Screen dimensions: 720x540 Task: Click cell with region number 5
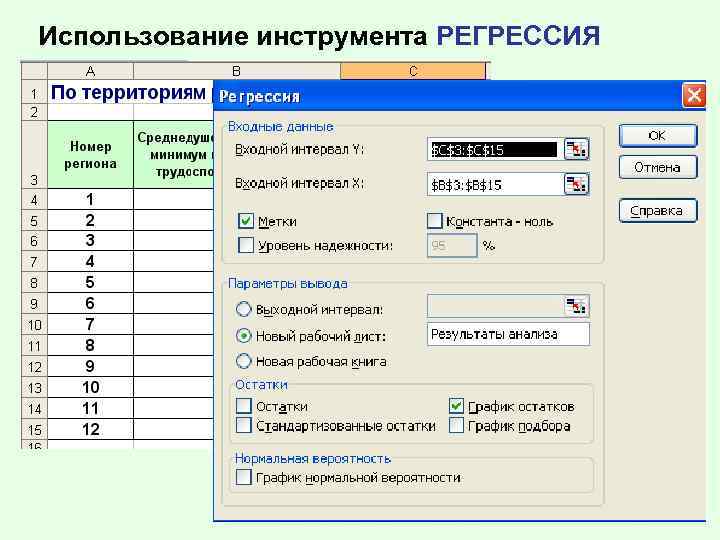(x=90, y=282)
